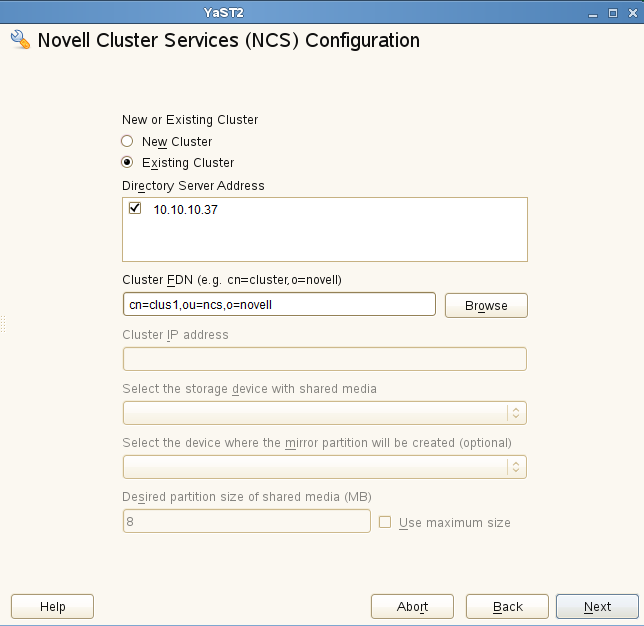Open the mirror partition device dropdown
This screenshot has height=626, width=644.
tap(324, 467)
